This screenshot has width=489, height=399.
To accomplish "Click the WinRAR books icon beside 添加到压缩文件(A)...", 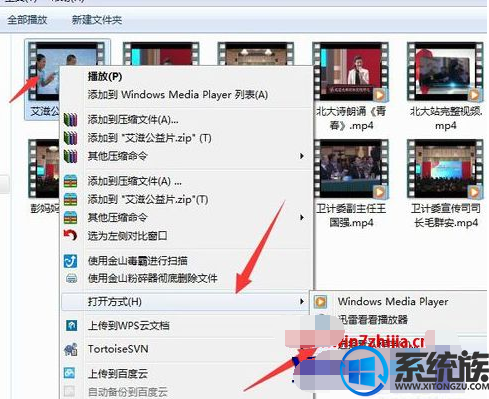I will point(70,120).
